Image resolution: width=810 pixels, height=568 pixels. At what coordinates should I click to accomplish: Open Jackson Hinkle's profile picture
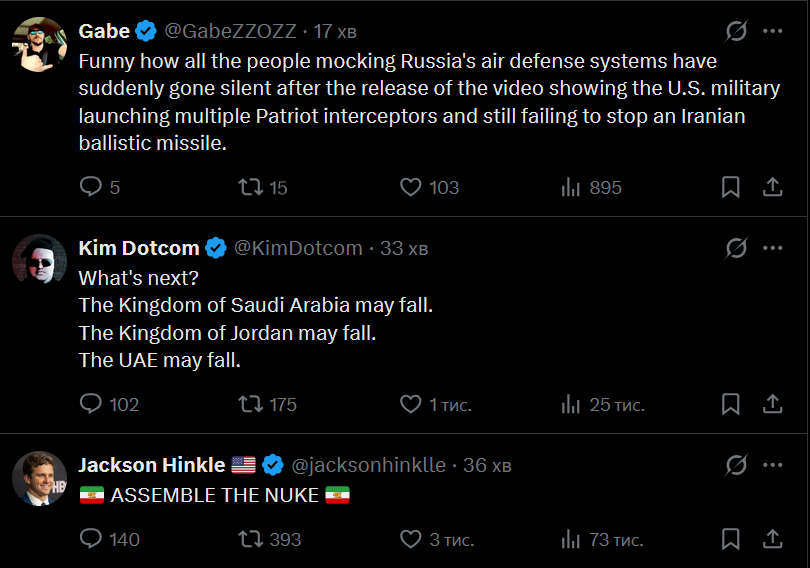click(x=39, y=479)
